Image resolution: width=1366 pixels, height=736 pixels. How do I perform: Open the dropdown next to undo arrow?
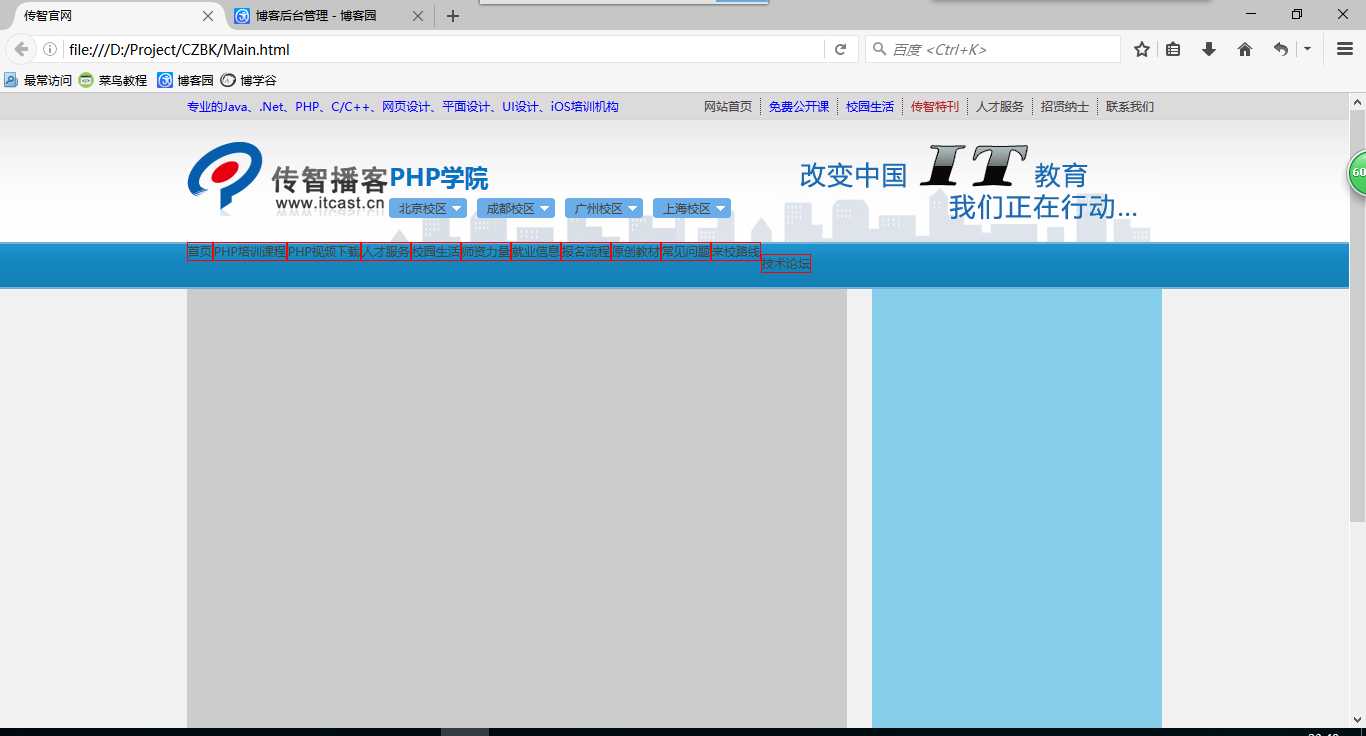click(1307, 49)
